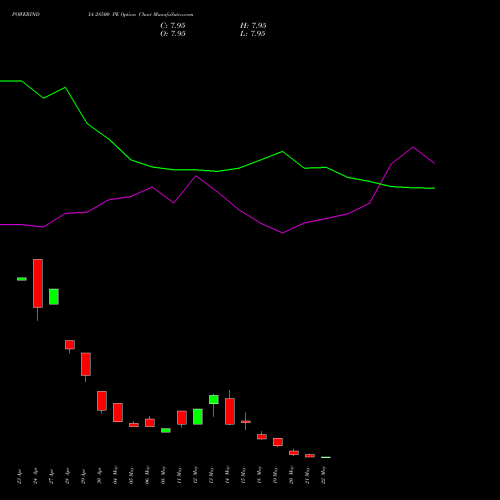
Task: Select the 22 May date label
Action: coord(323,476)
